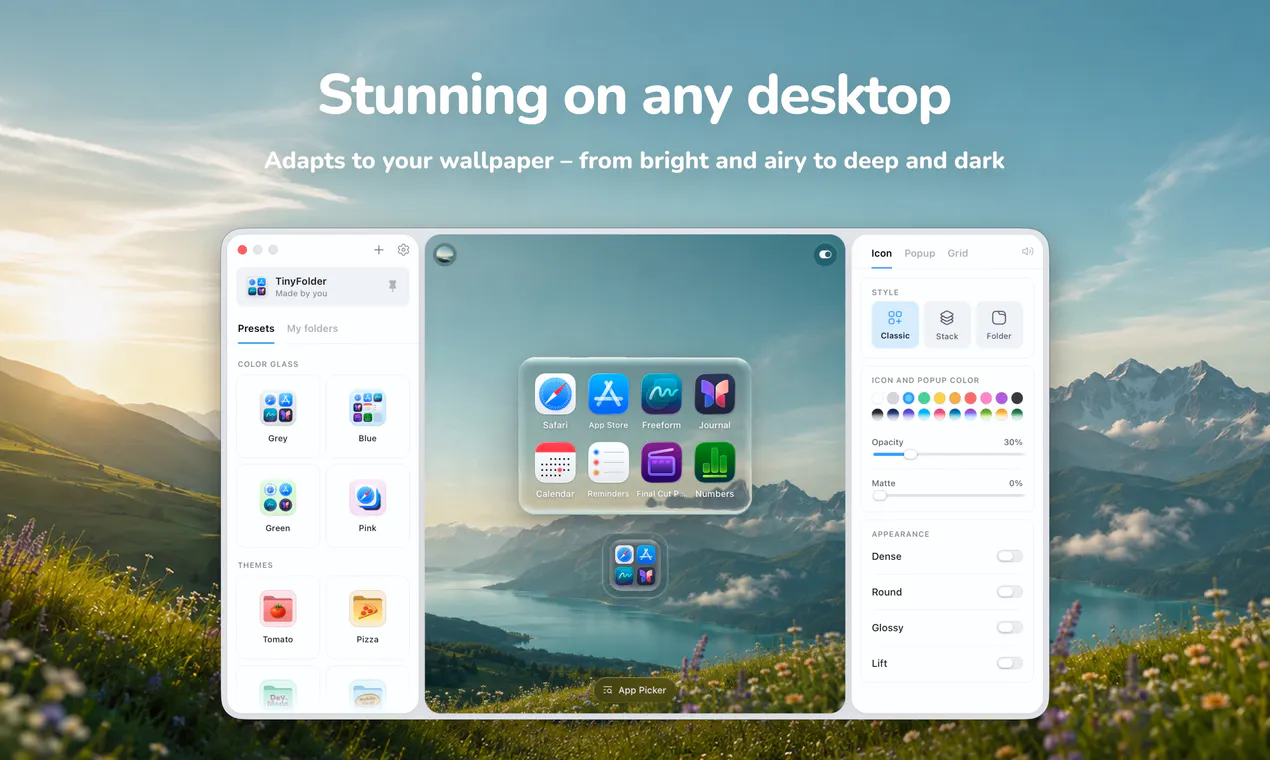Switch to the Presets tab

(x=256, y=328)
